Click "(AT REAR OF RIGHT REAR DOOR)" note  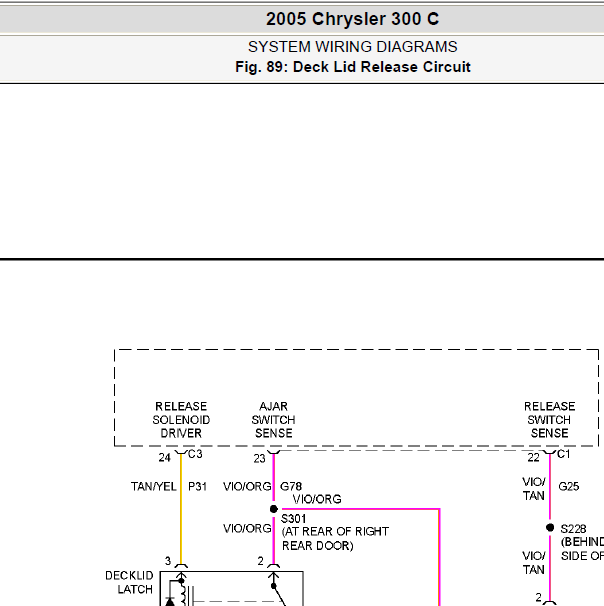[335, 538]
